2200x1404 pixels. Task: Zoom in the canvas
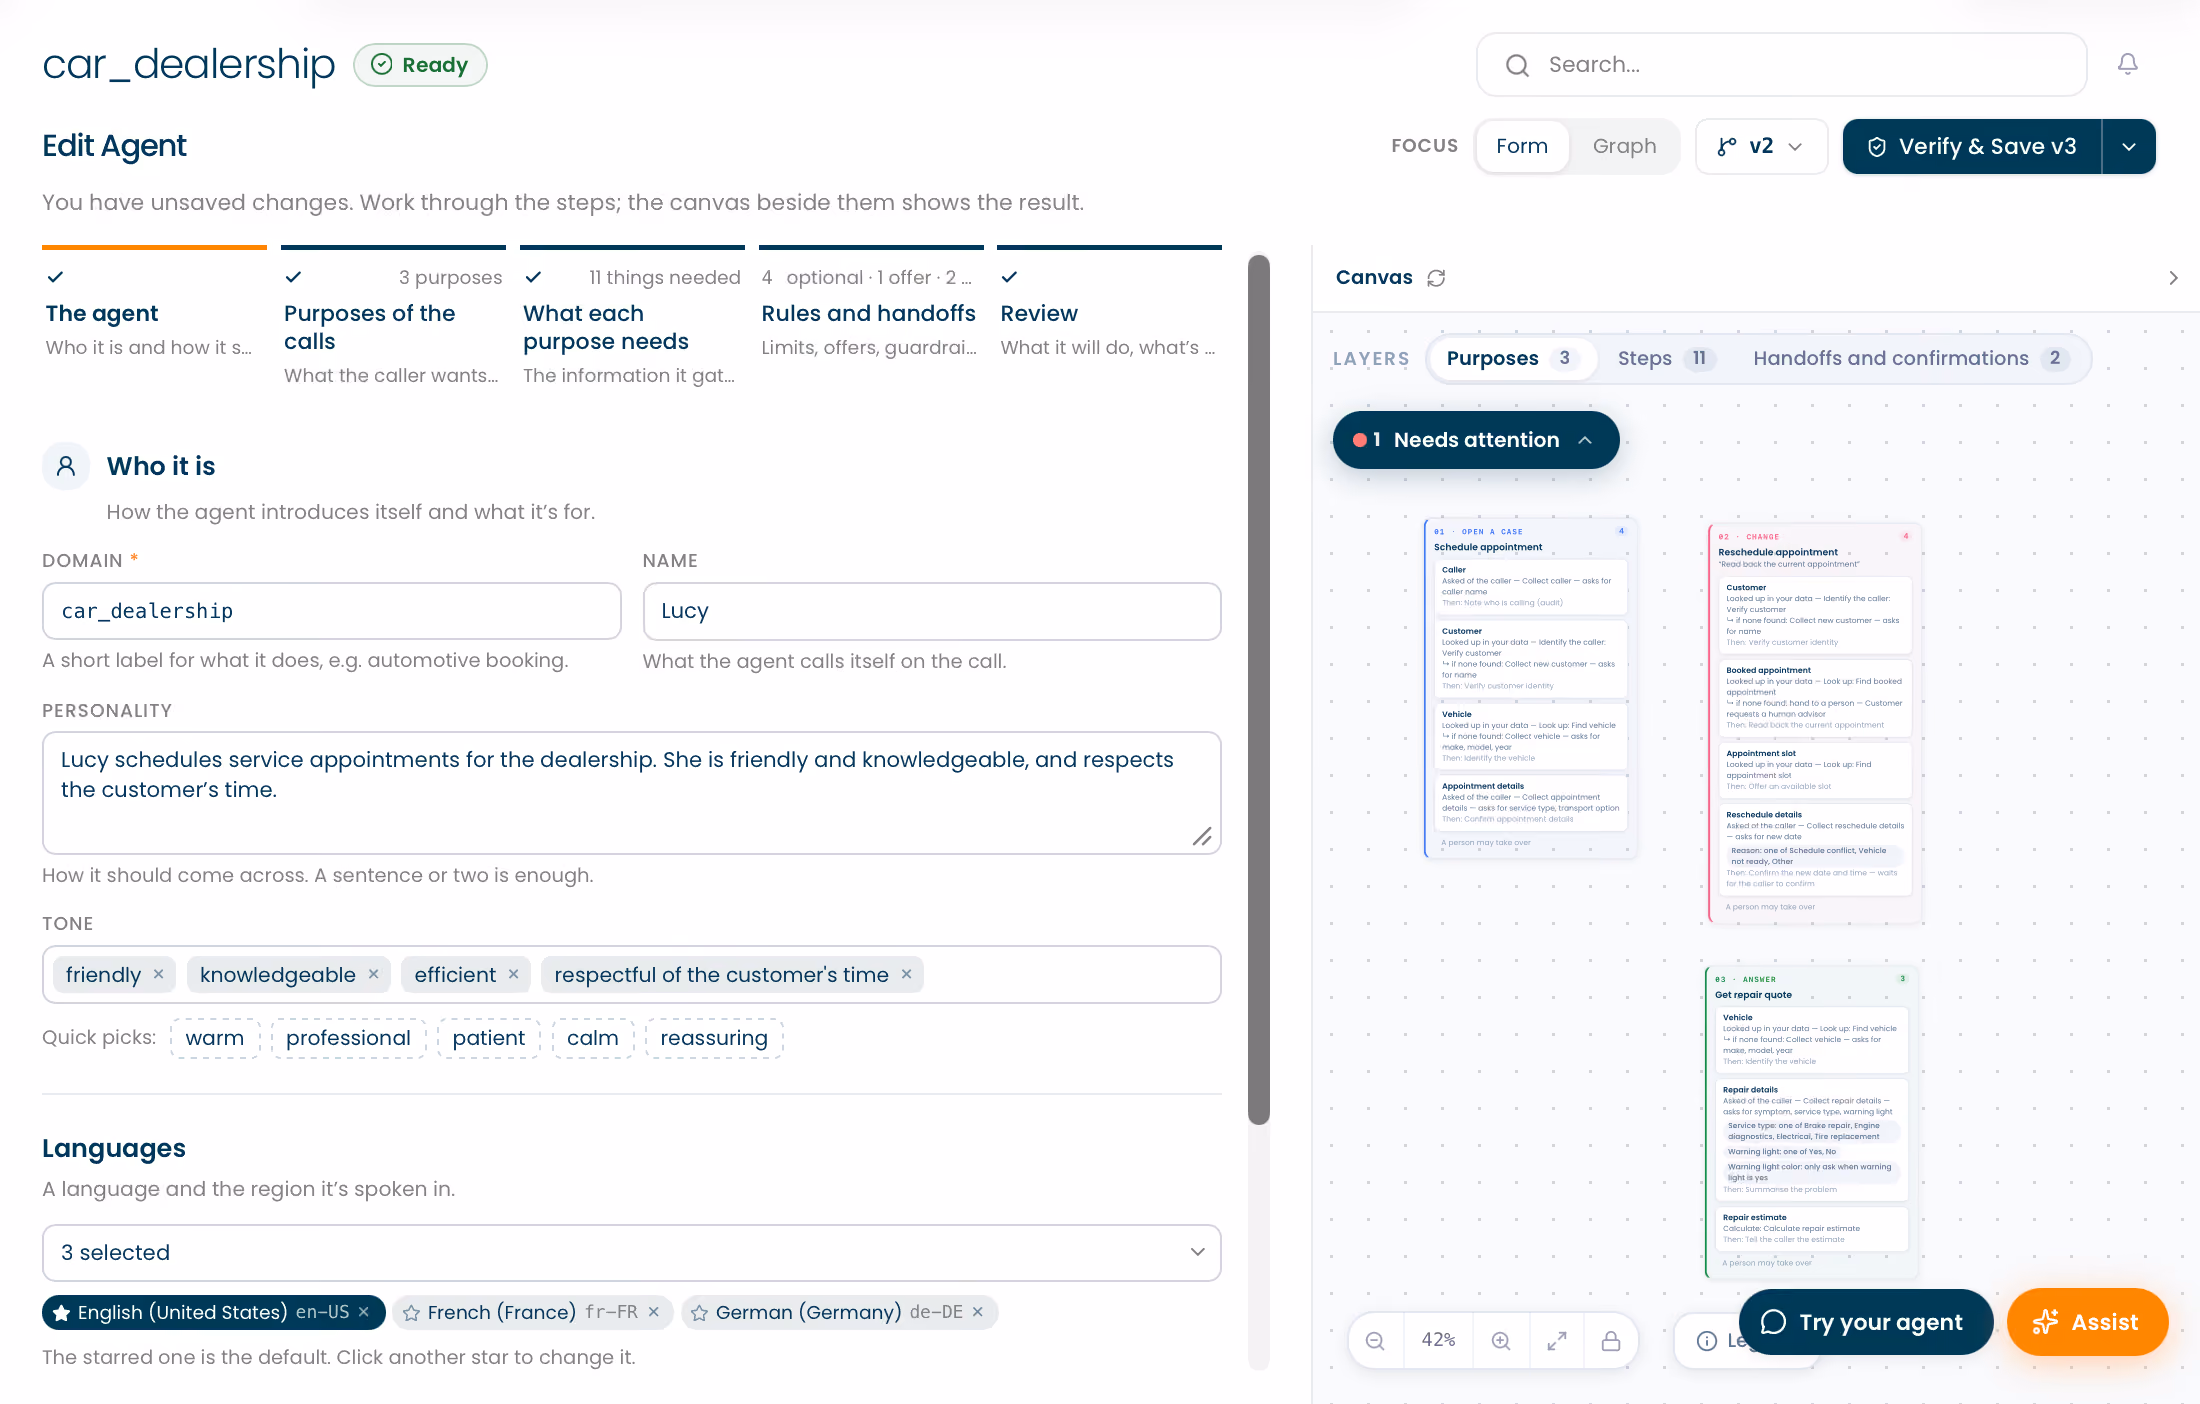pos(1501,1341)
